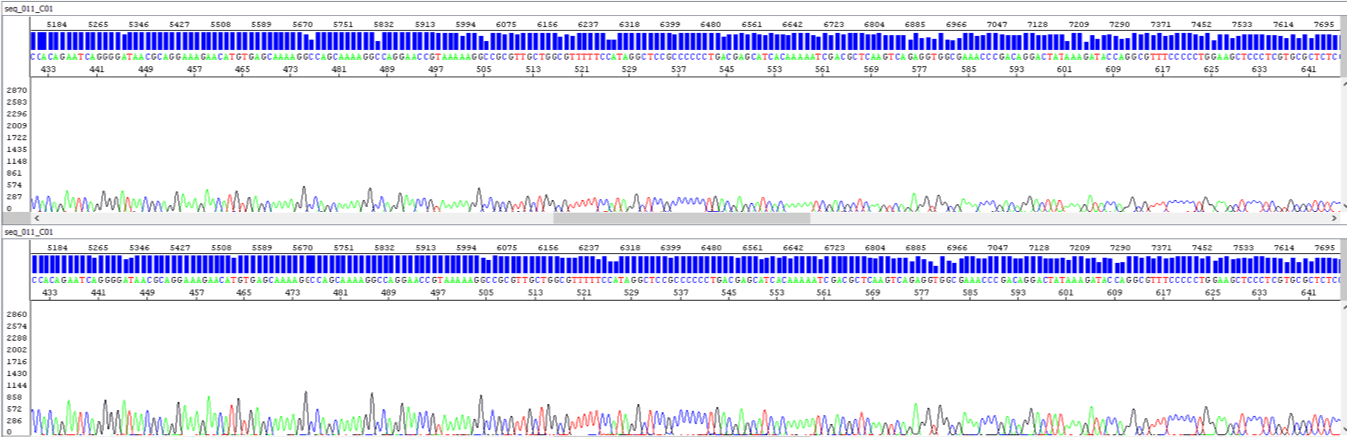Click the top panel's horizontal scrollbar thumb
The height and width of the screenshot is (437, 1347).
(681, 217)
